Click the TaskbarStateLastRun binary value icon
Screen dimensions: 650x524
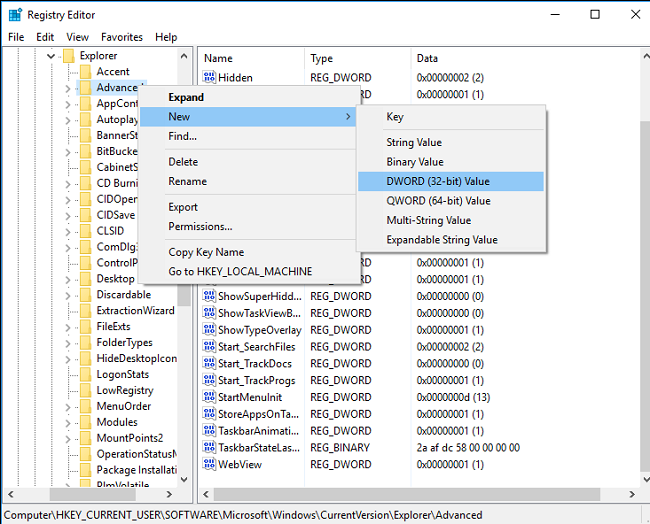pos(210,448)
